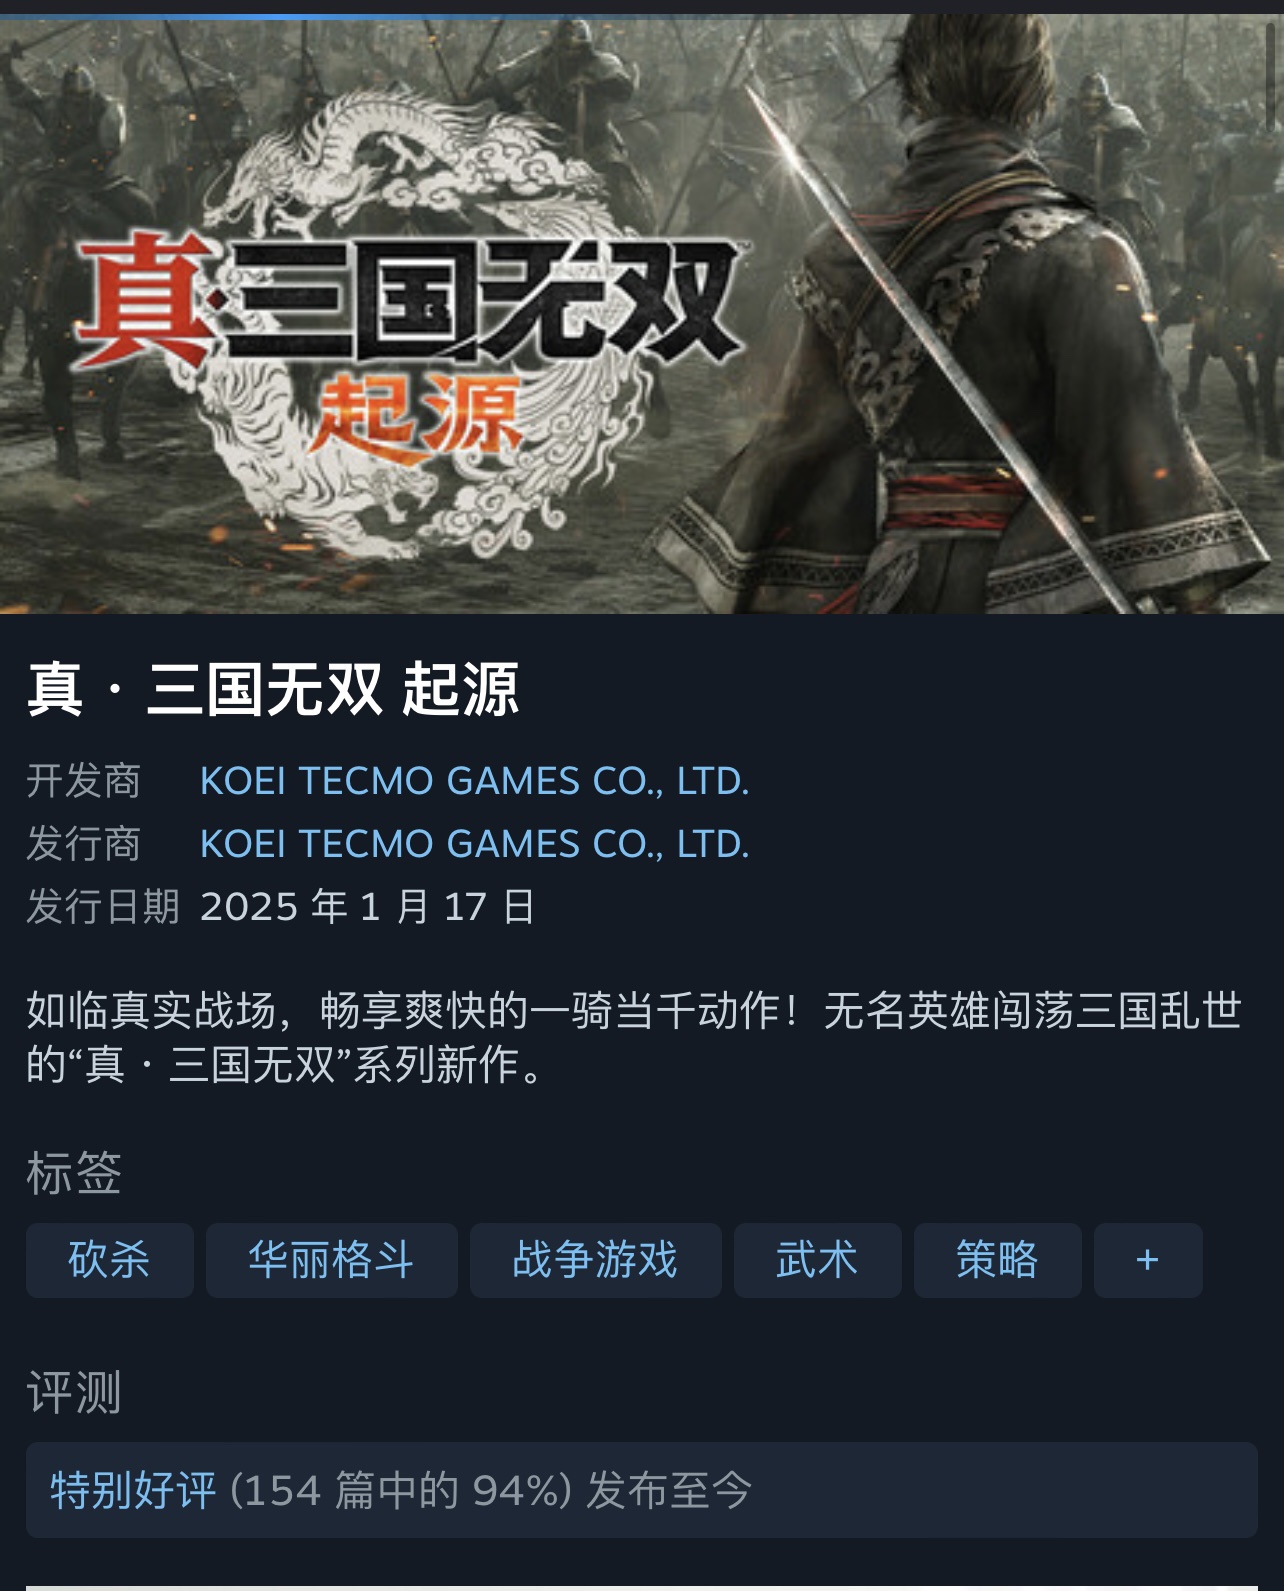The height and width of the screenshot is (1591, 1284).
Task: Click the 特别好评 review rating link
Action: pyautogui.click(x=133, y=1490)
